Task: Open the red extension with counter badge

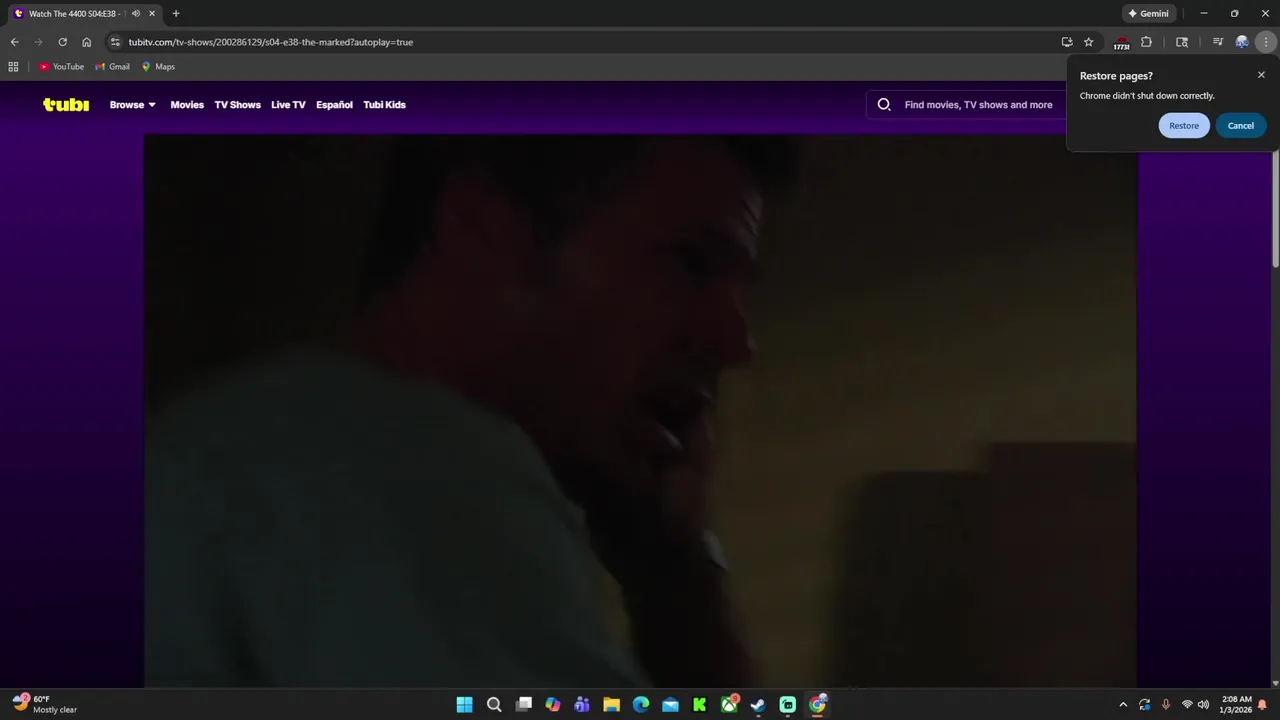Action: [1122, 42]
